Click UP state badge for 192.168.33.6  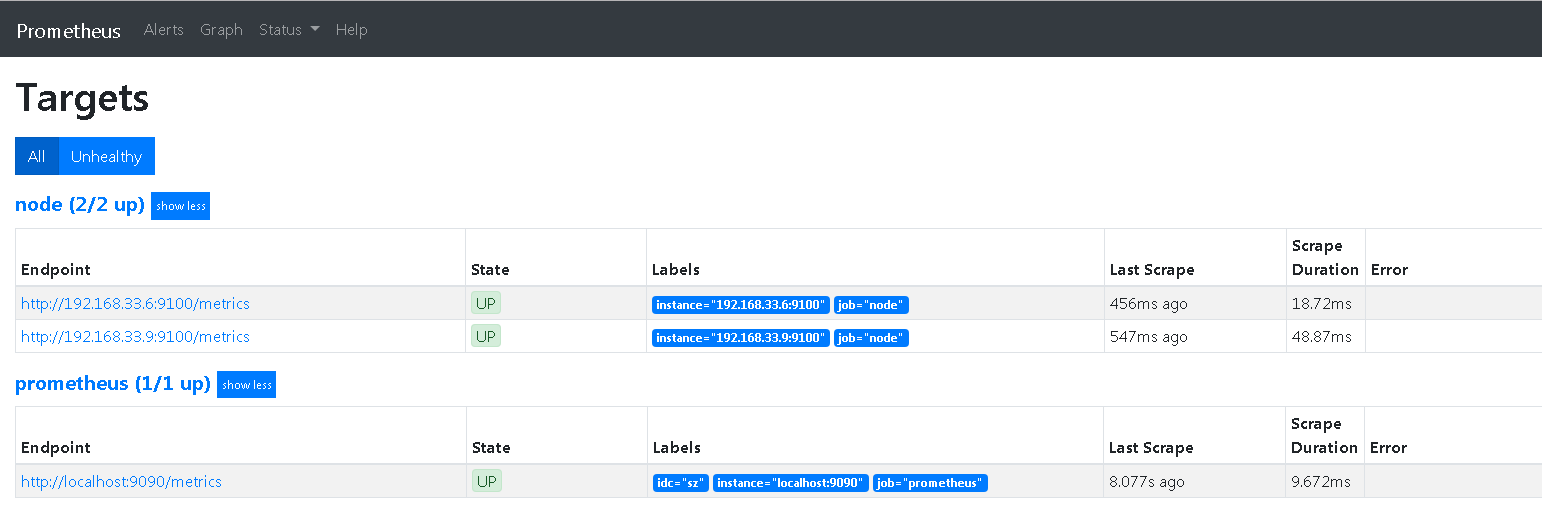[x=486, y=304]
